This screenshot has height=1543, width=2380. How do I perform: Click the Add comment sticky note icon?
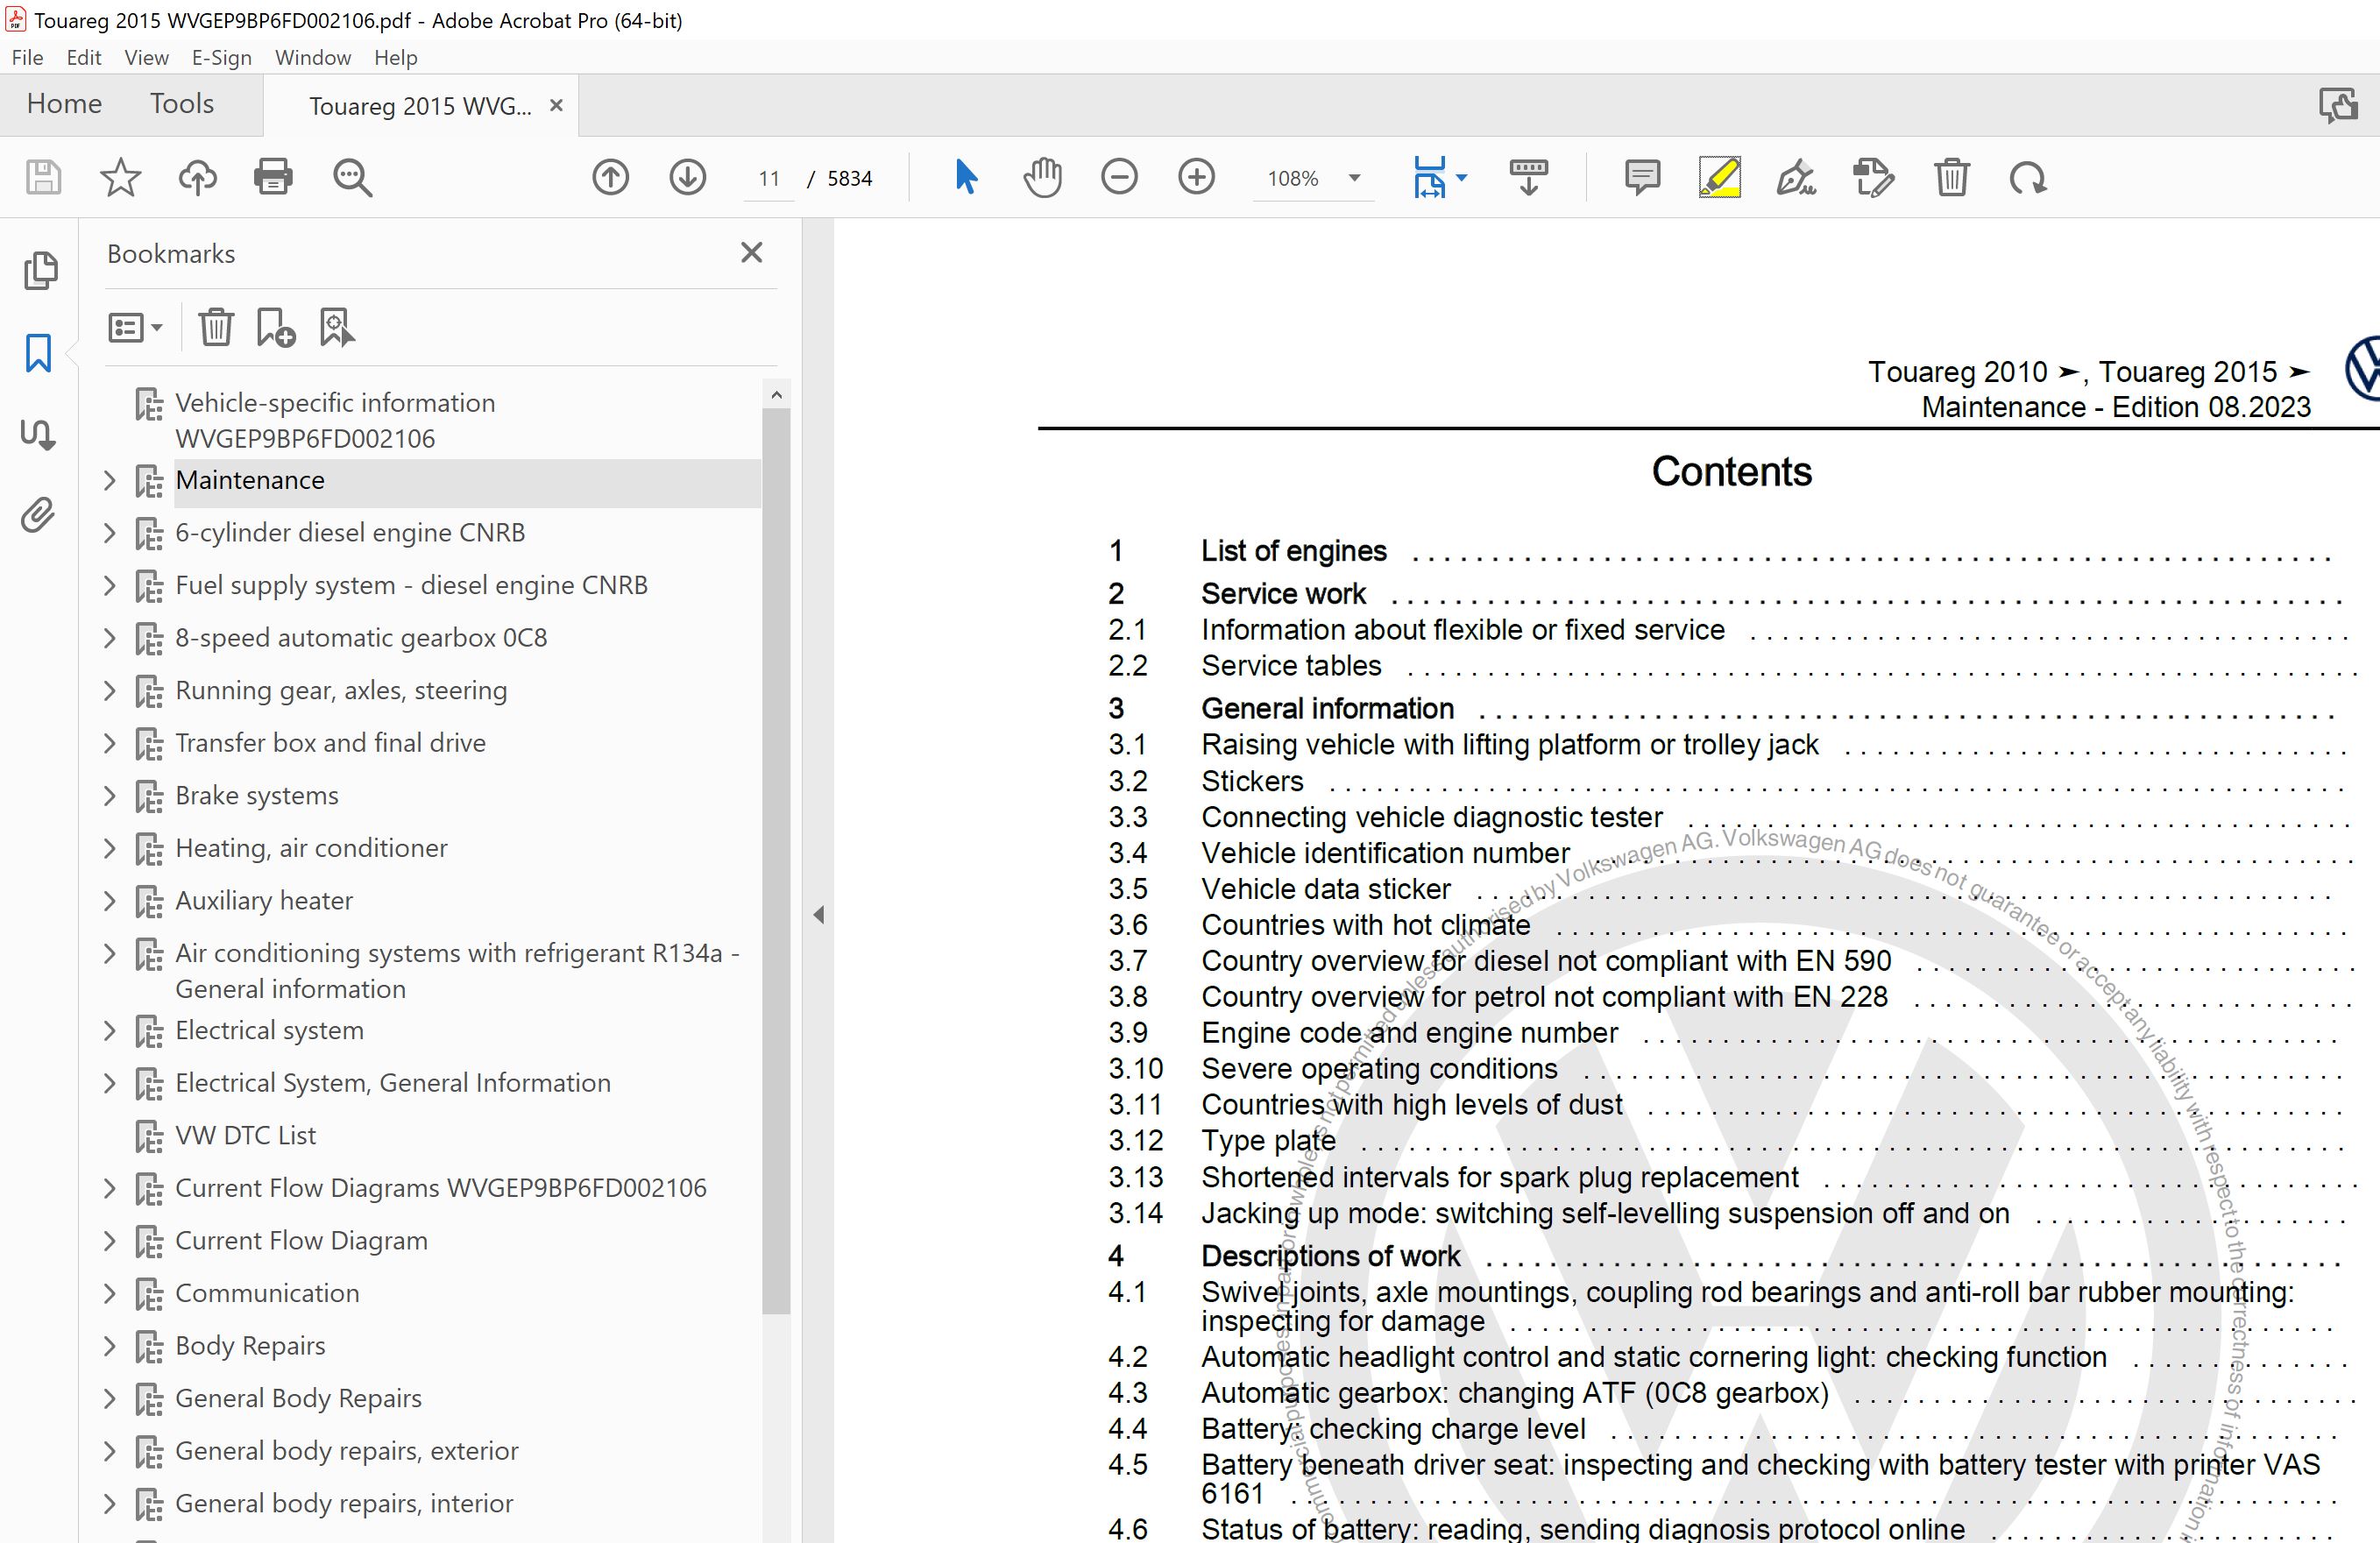(1642, 178)
